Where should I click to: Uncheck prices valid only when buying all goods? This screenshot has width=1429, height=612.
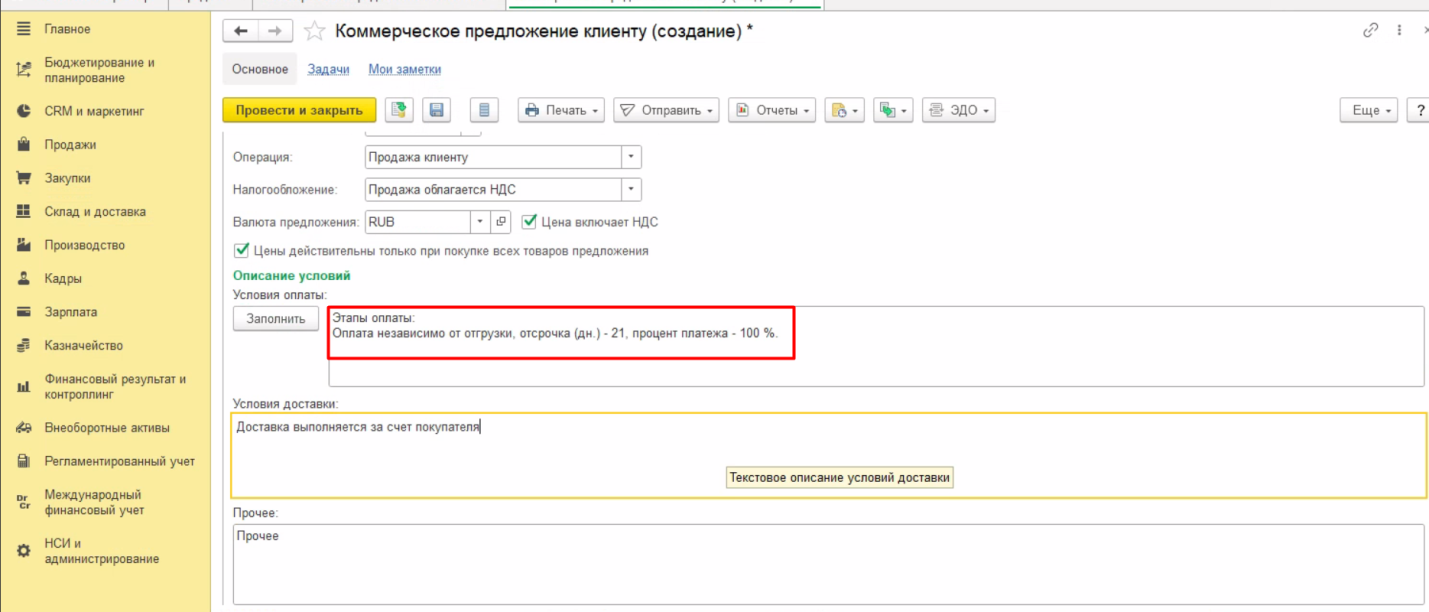coord(241,251)
